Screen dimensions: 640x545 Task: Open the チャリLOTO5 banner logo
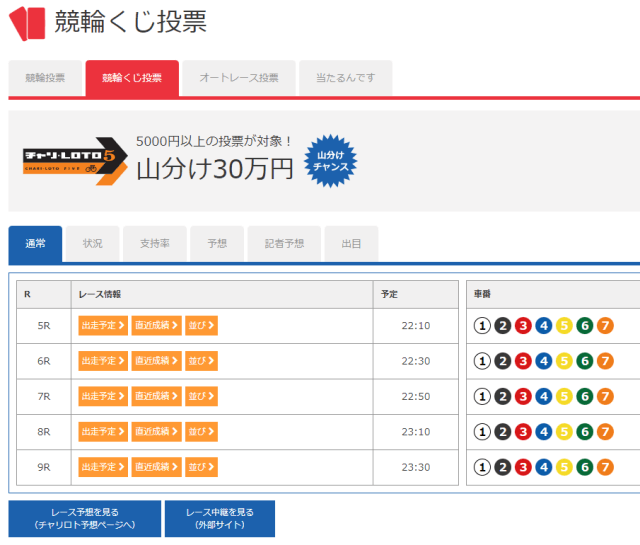75,161
